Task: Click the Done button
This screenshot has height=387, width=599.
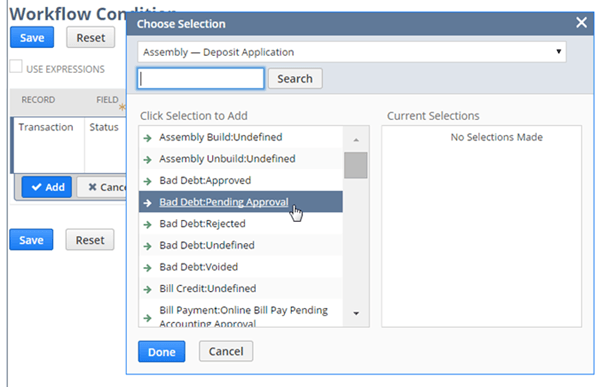Action: pyautogui.click(x=162, y=351)
